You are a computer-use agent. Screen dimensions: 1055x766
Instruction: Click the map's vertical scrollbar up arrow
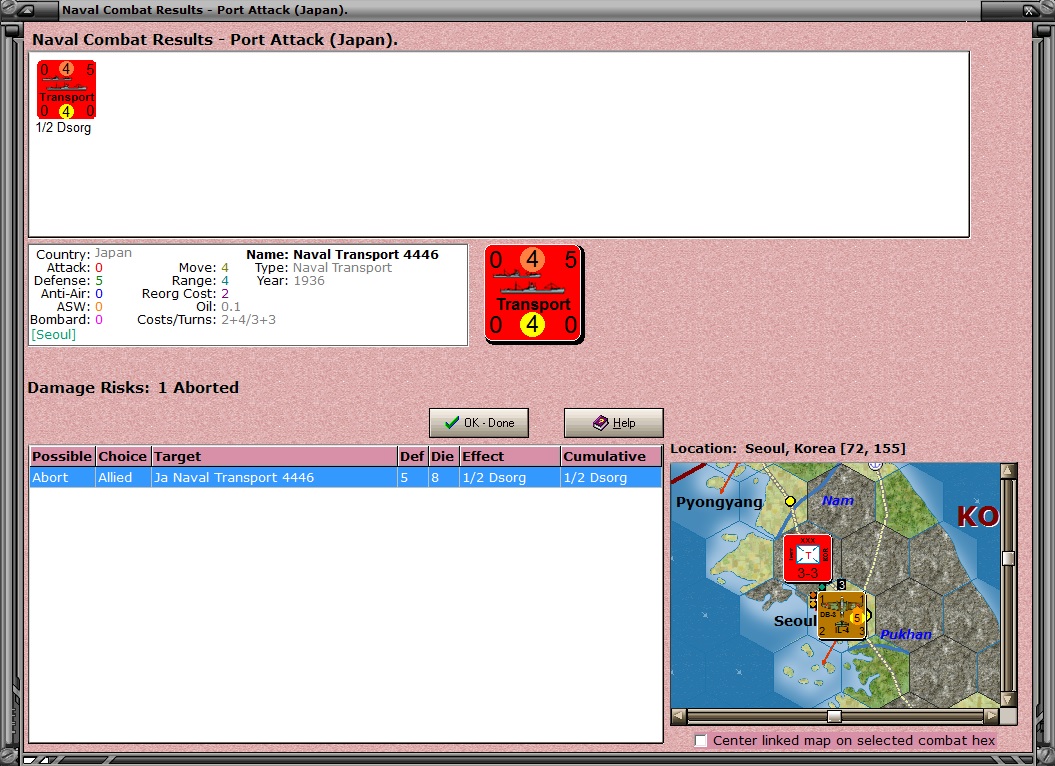pos(1008,471)
